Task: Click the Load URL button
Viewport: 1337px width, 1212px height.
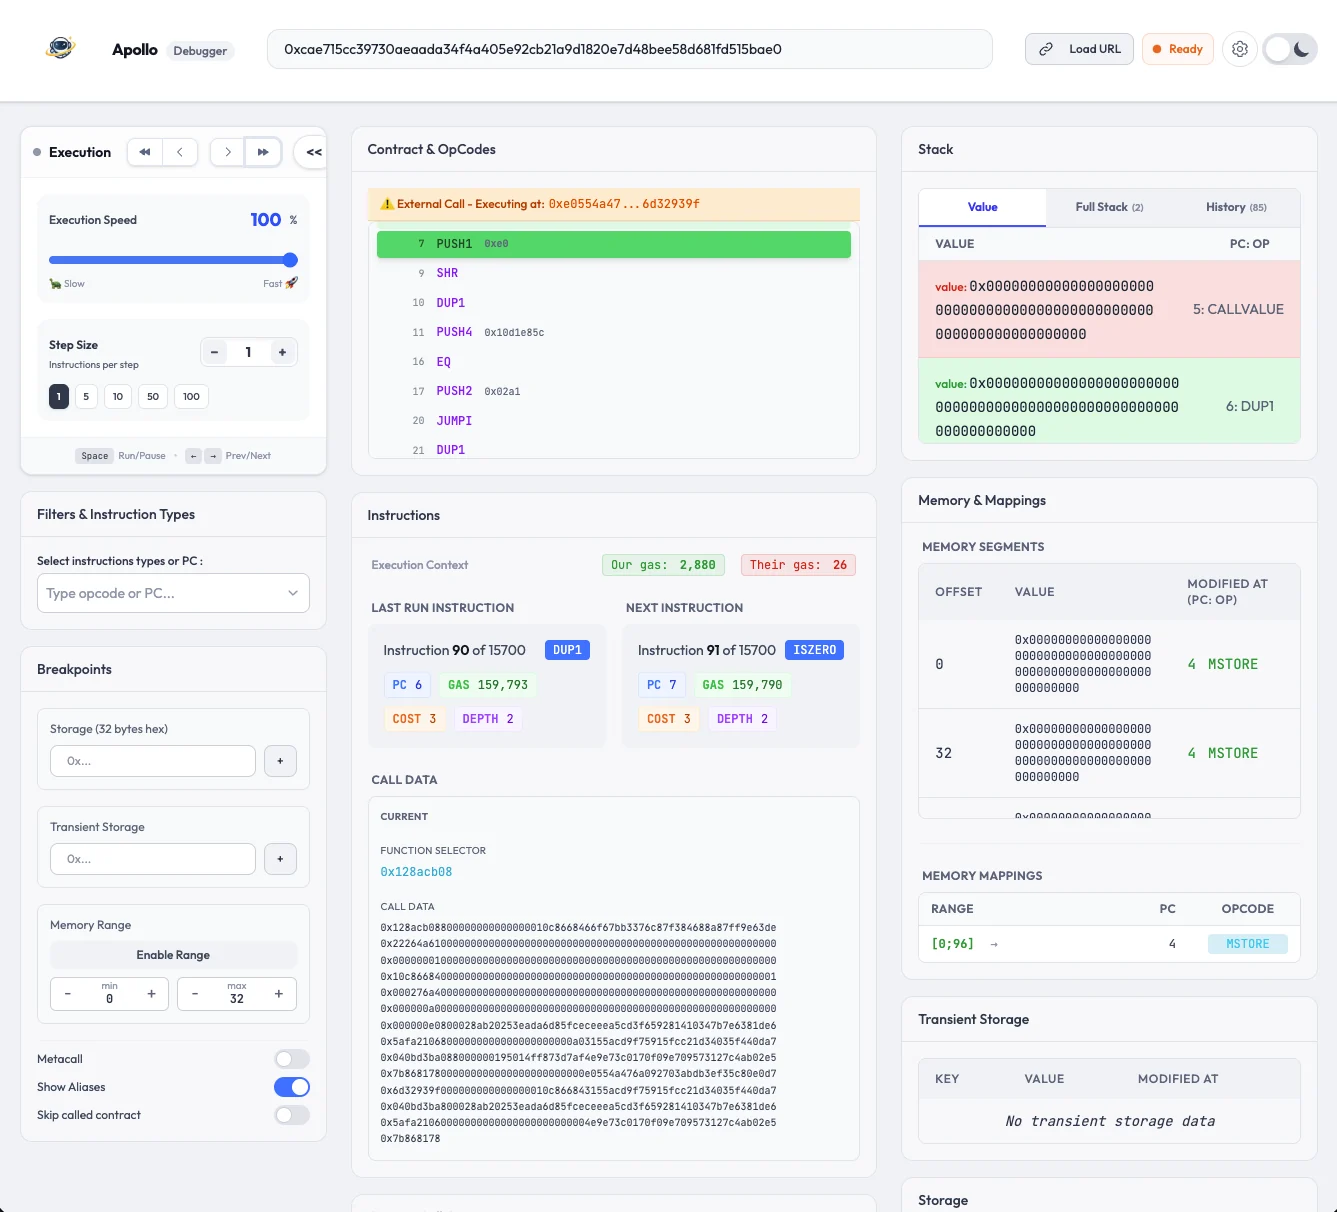Action: click(x=1080, y=49)
